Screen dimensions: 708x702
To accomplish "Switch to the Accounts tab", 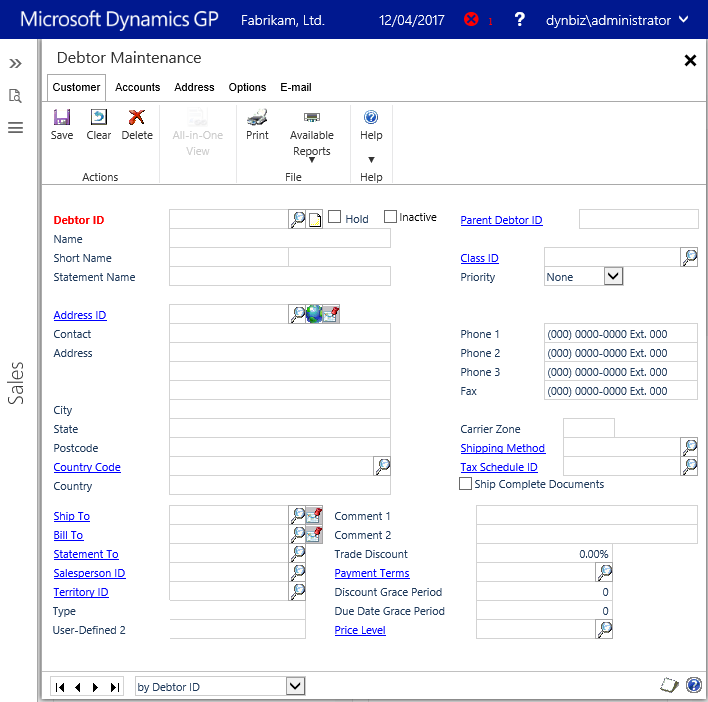I will (138, 87).
